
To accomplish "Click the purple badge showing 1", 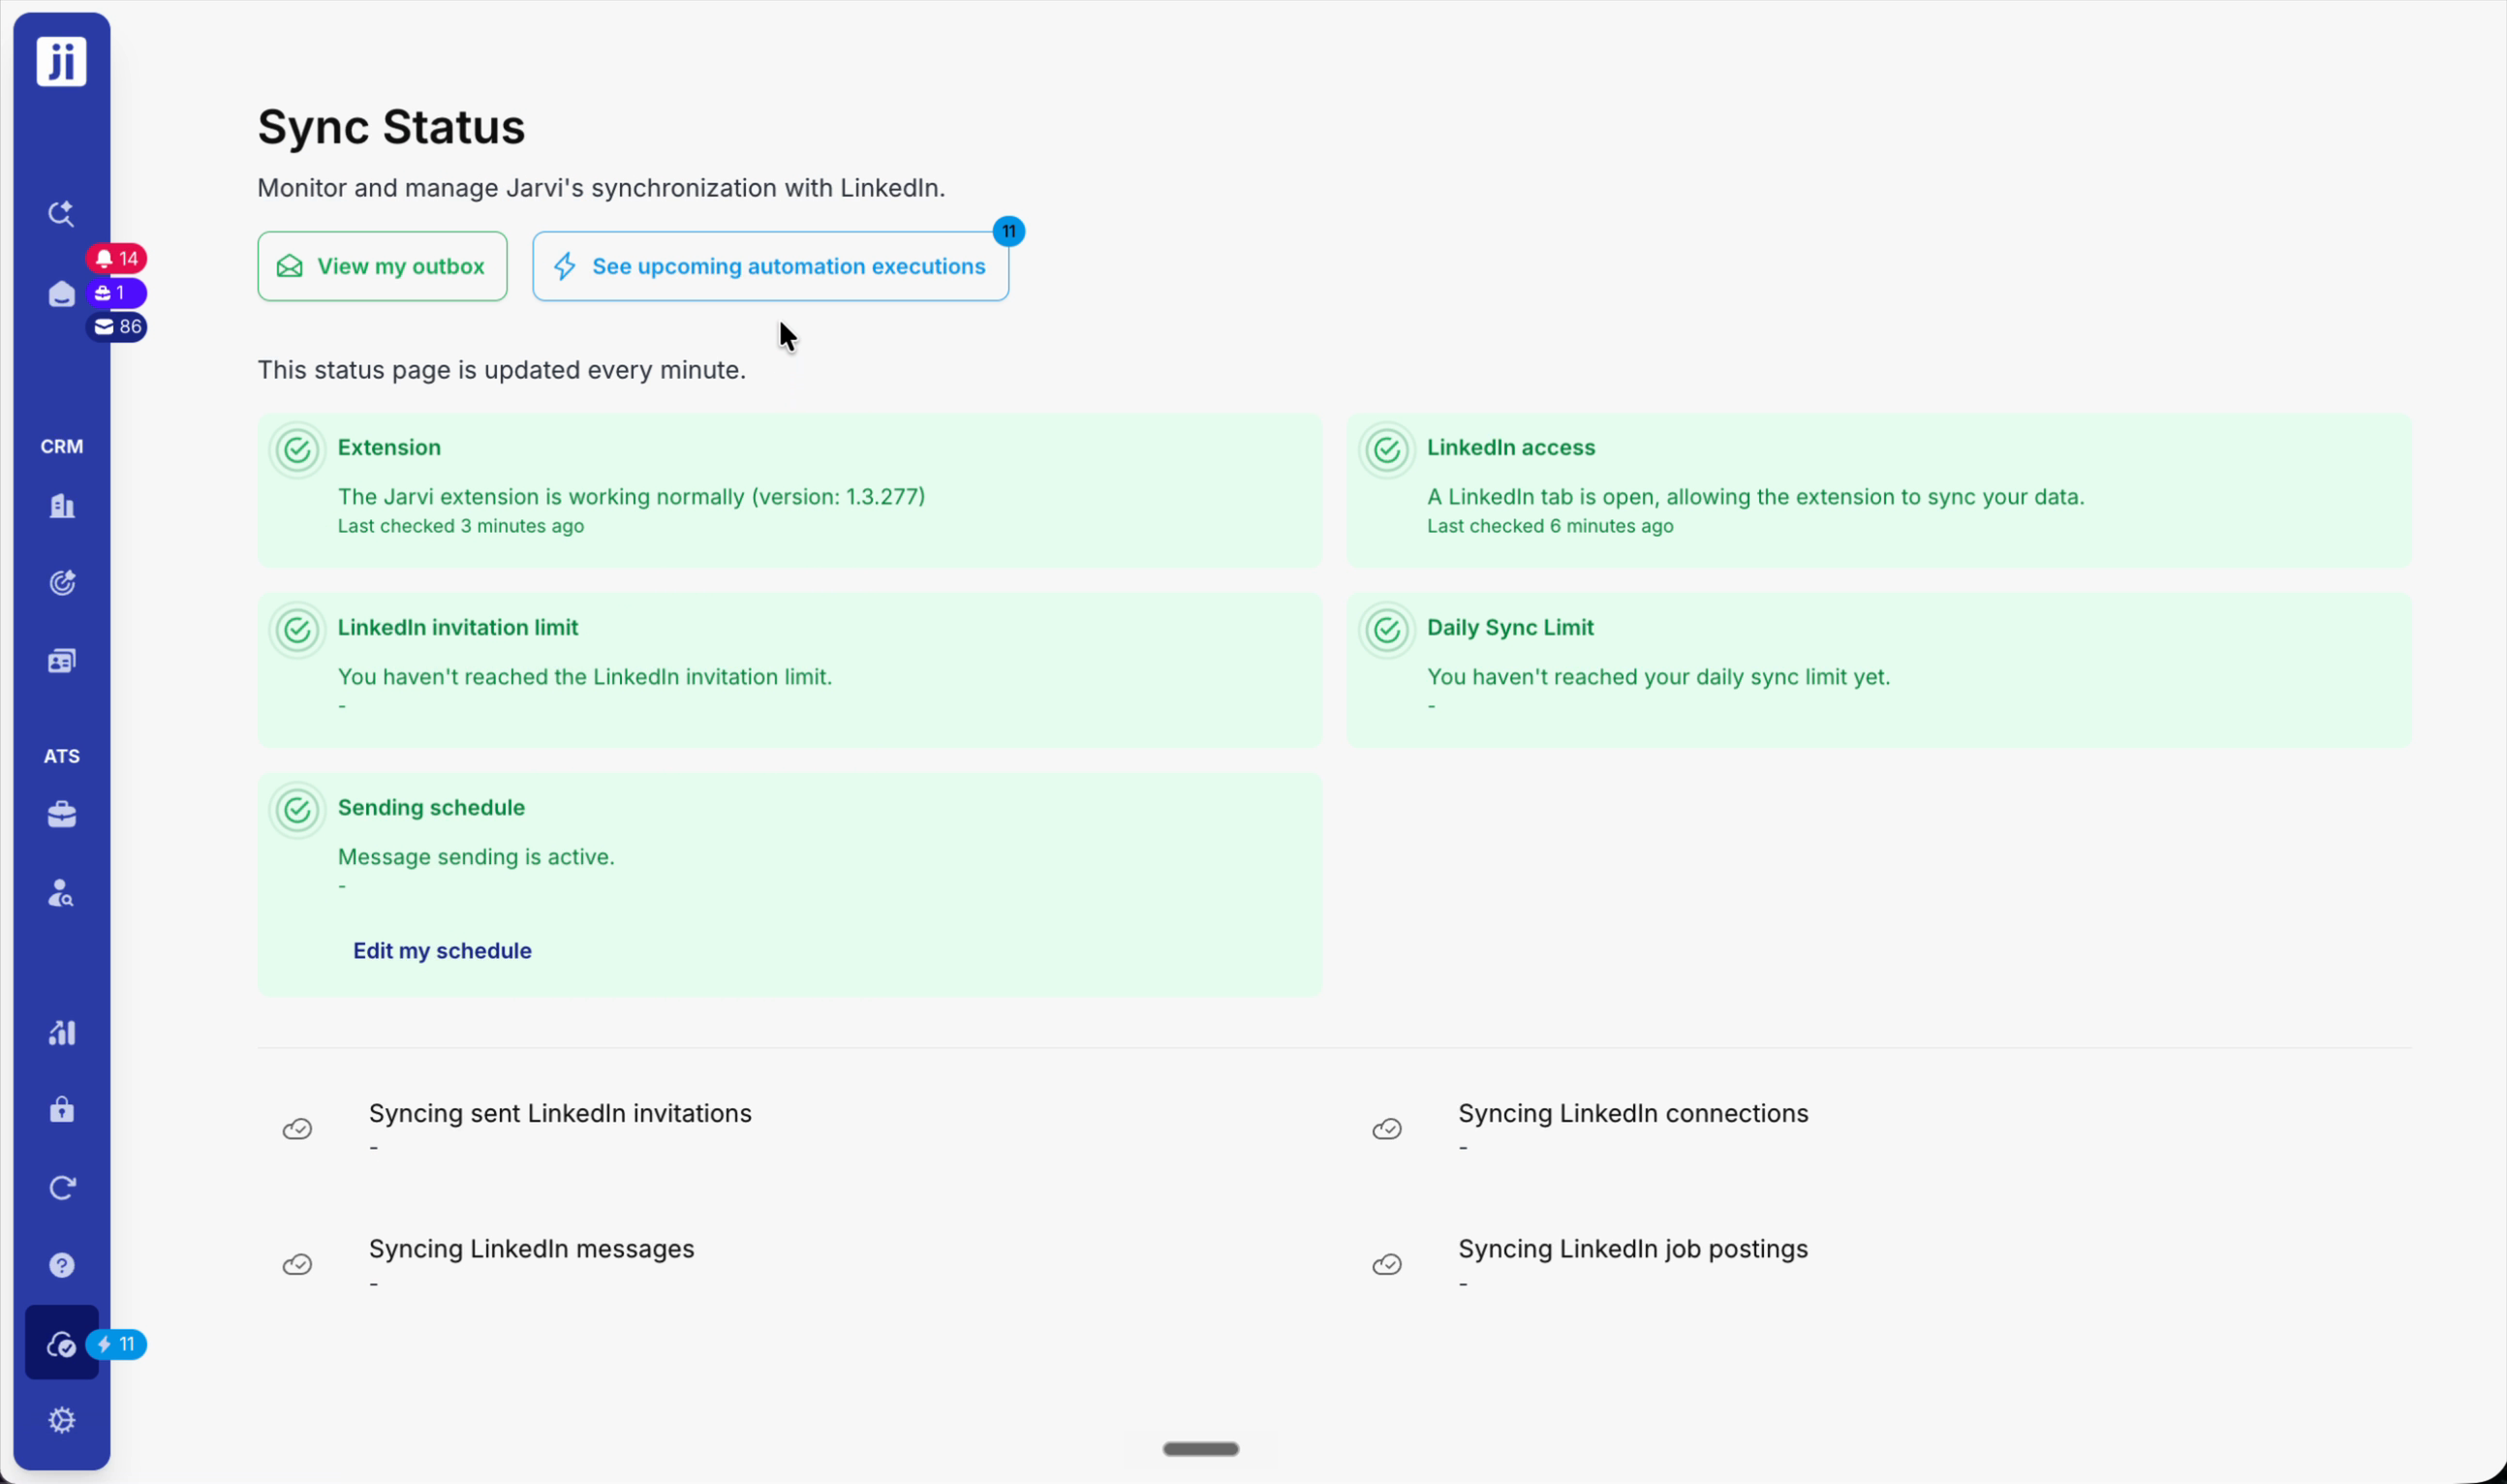I will coord(117,293).
